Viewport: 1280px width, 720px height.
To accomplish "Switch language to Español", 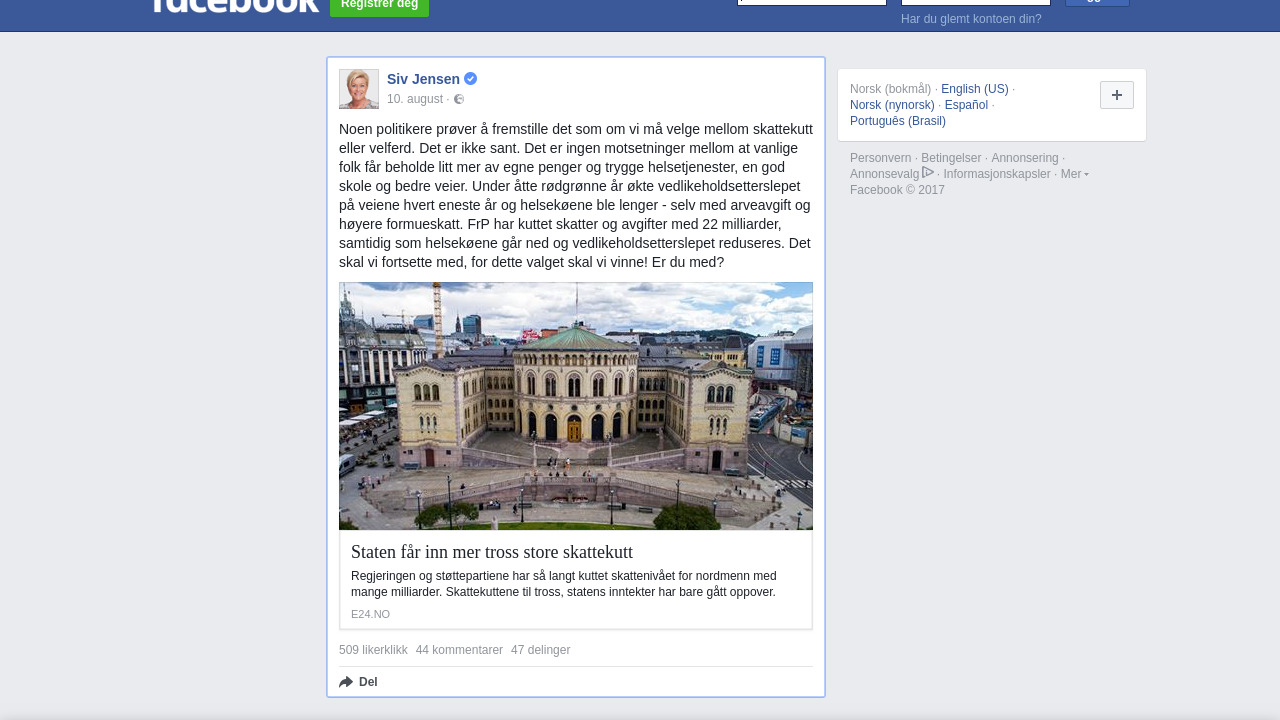I will [x=966, y=105].
